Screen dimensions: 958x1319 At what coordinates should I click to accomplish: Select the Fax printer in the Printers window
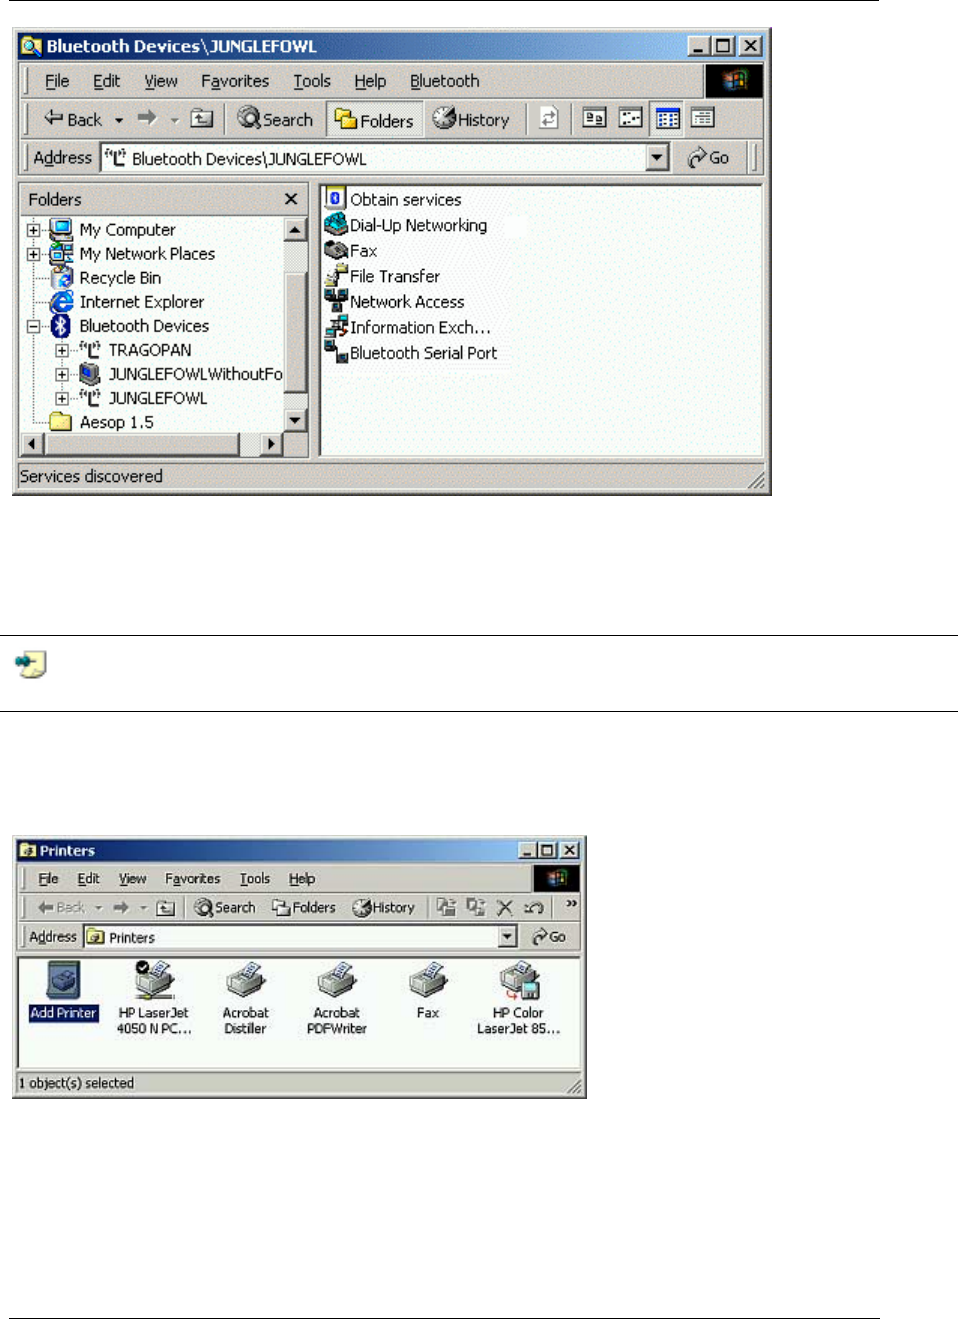point(428,991)
